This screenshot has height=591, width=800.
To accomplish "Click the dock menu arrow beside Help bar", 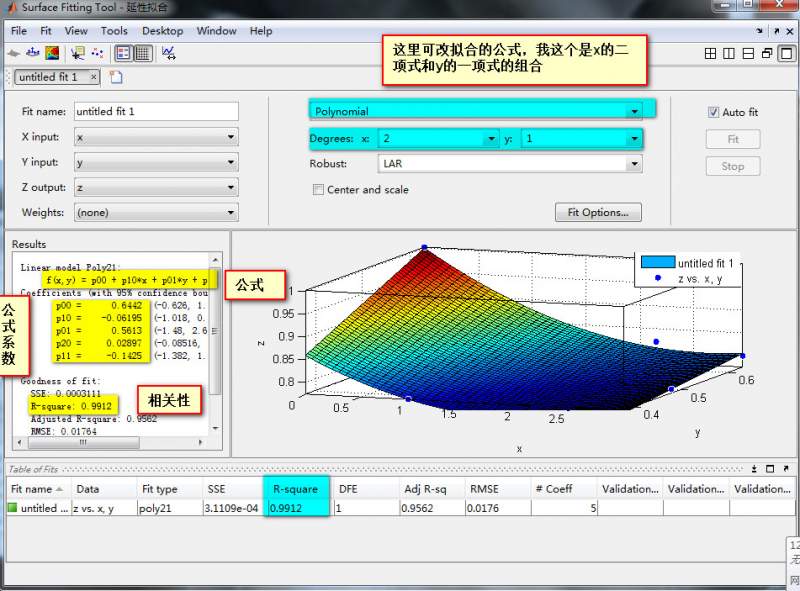I will tap(760, 31).
